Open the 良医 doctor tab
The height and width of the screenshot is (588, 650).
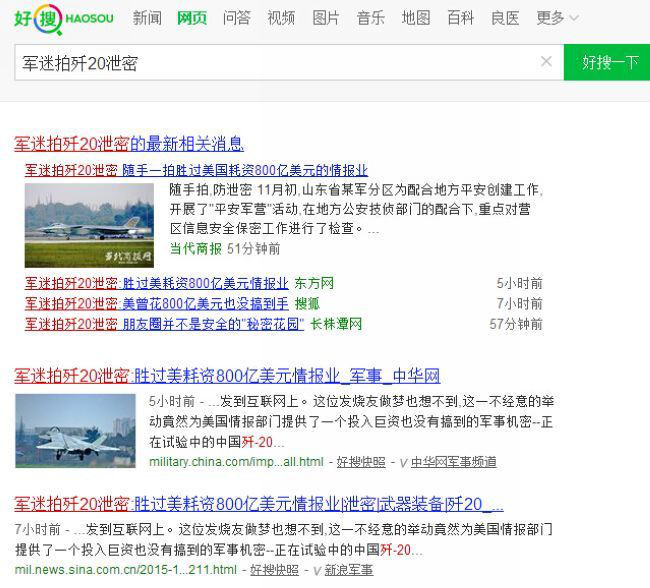click(x=505, y=18)
